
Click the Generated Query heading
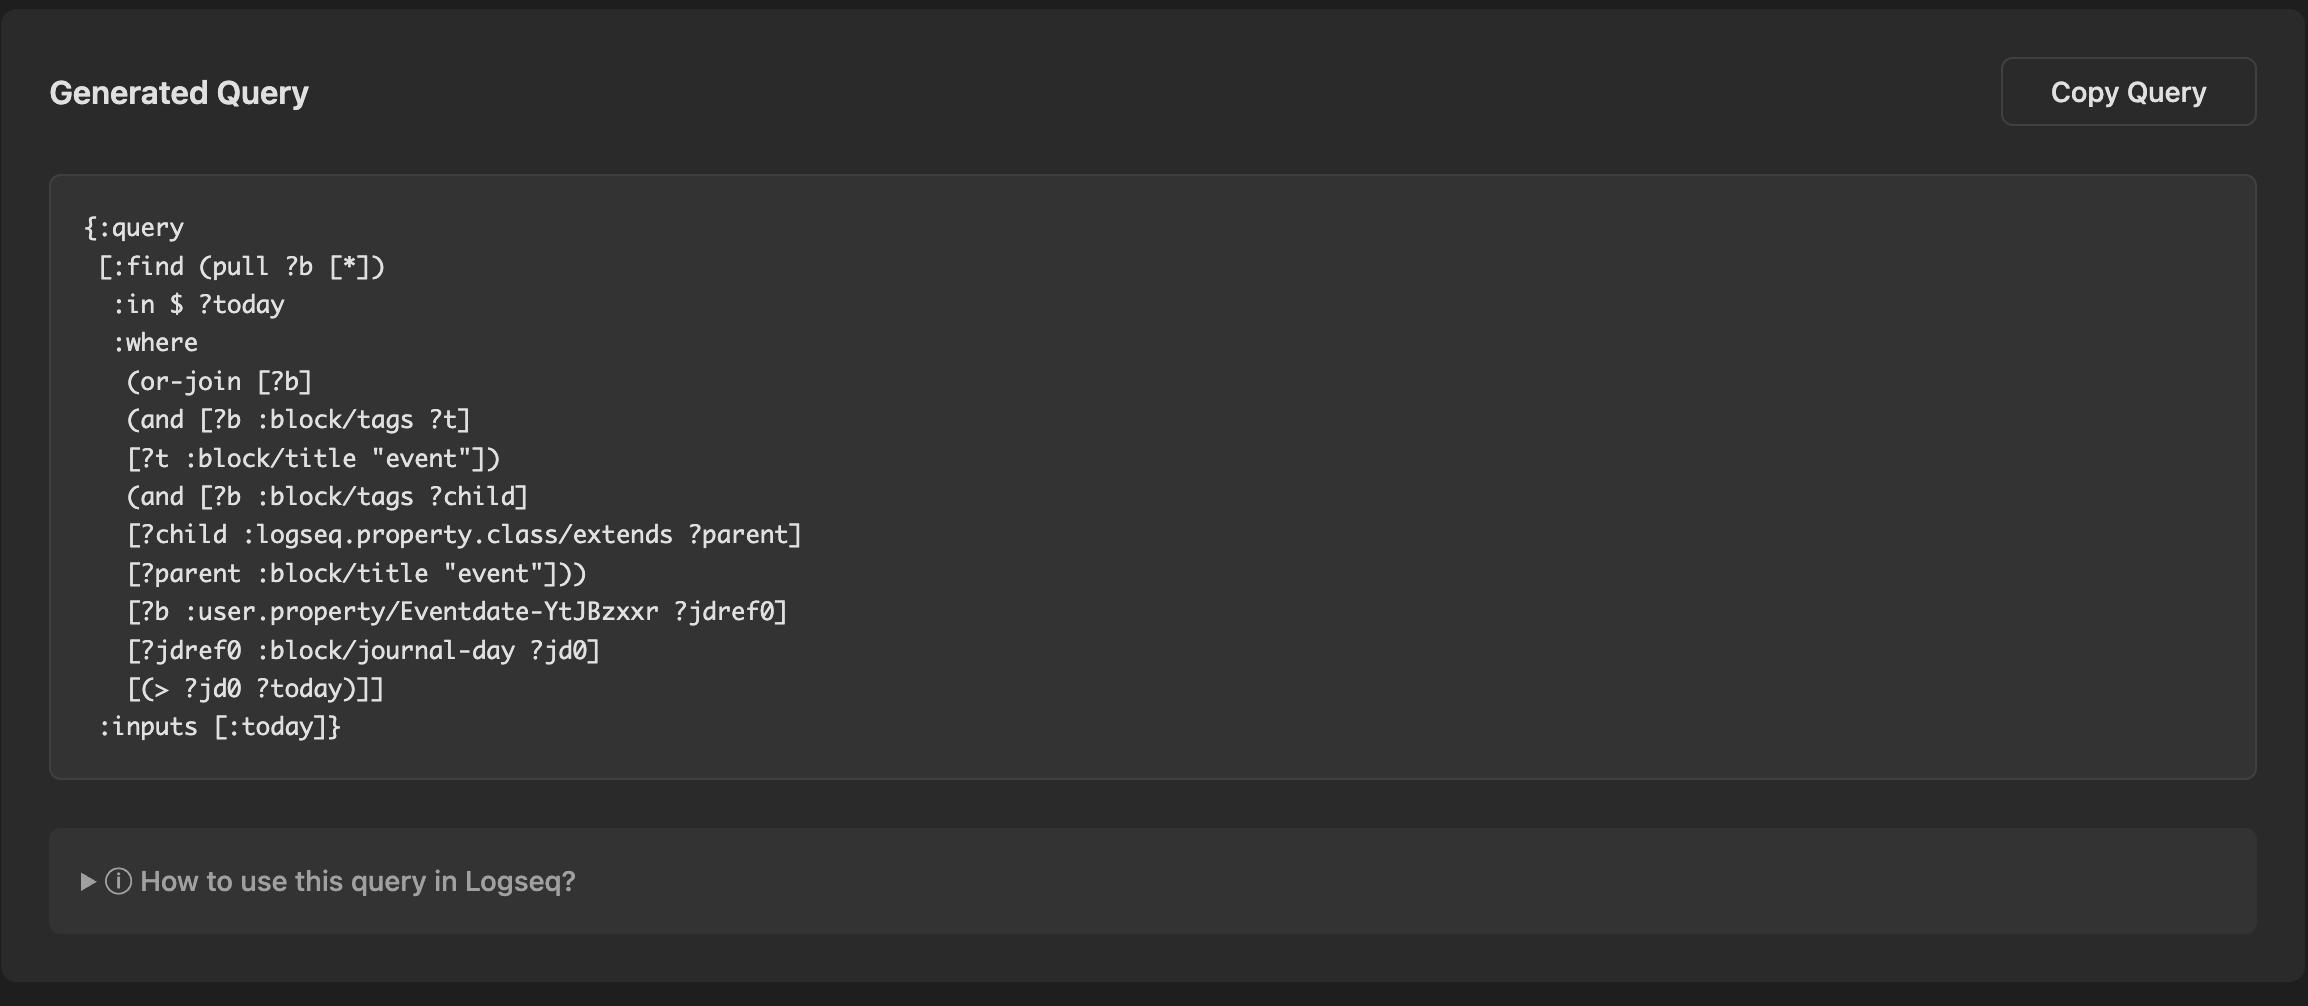179,93
